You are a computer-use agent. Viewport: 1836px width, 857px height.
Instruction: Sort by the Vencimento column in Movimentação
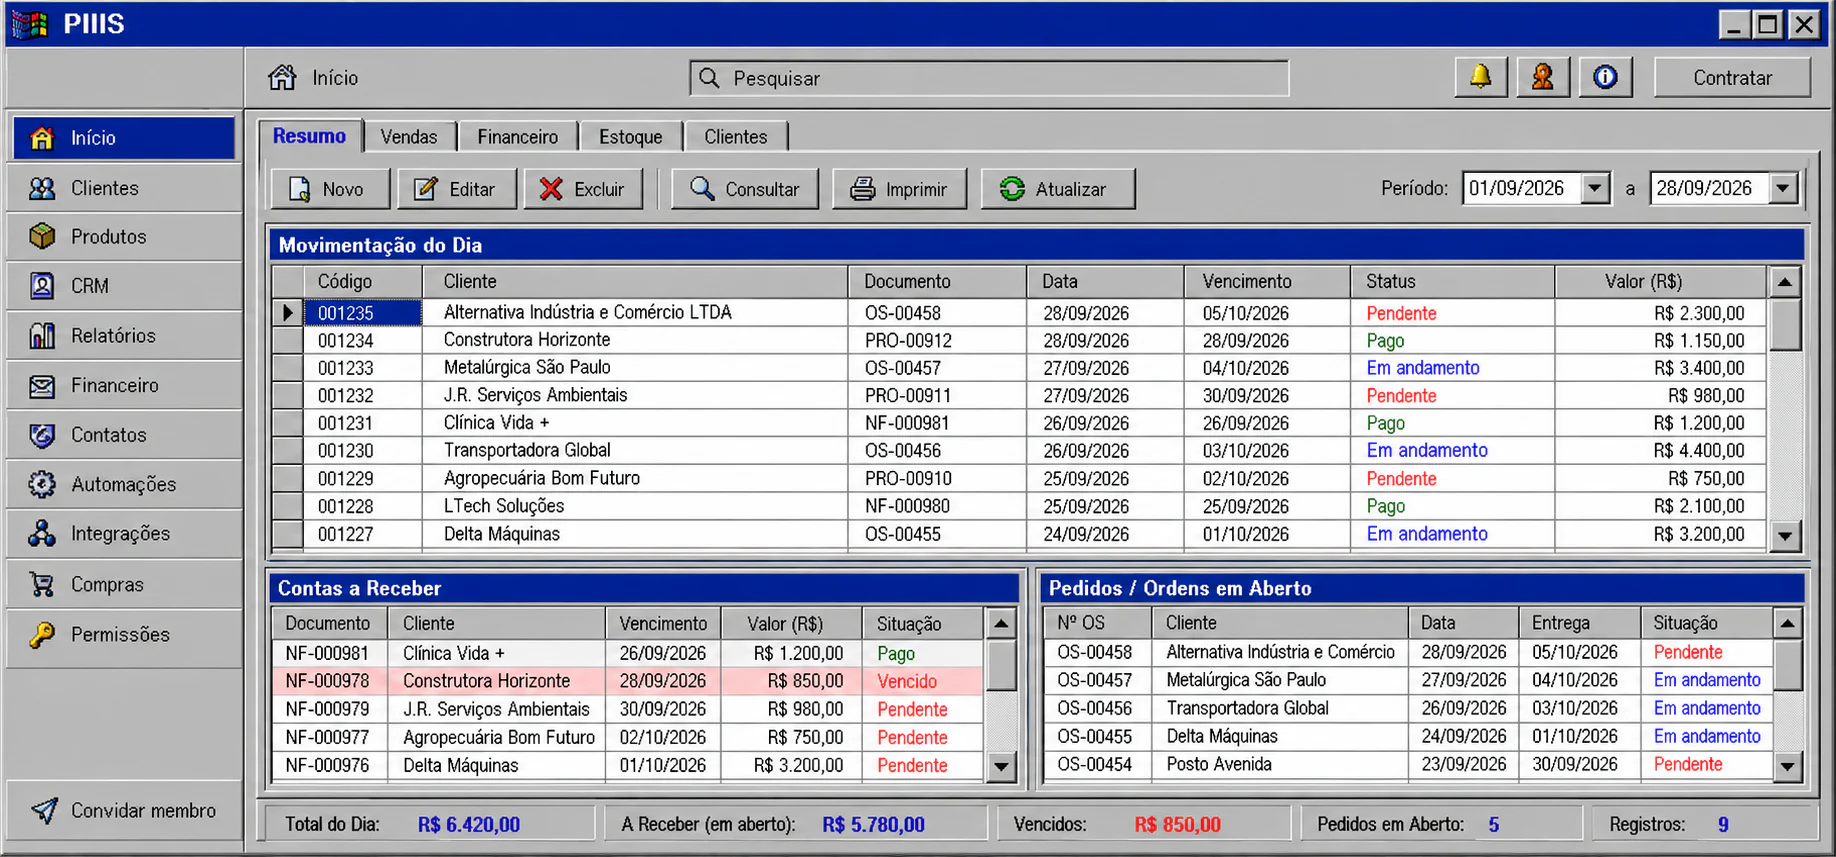pos(1267,282)
